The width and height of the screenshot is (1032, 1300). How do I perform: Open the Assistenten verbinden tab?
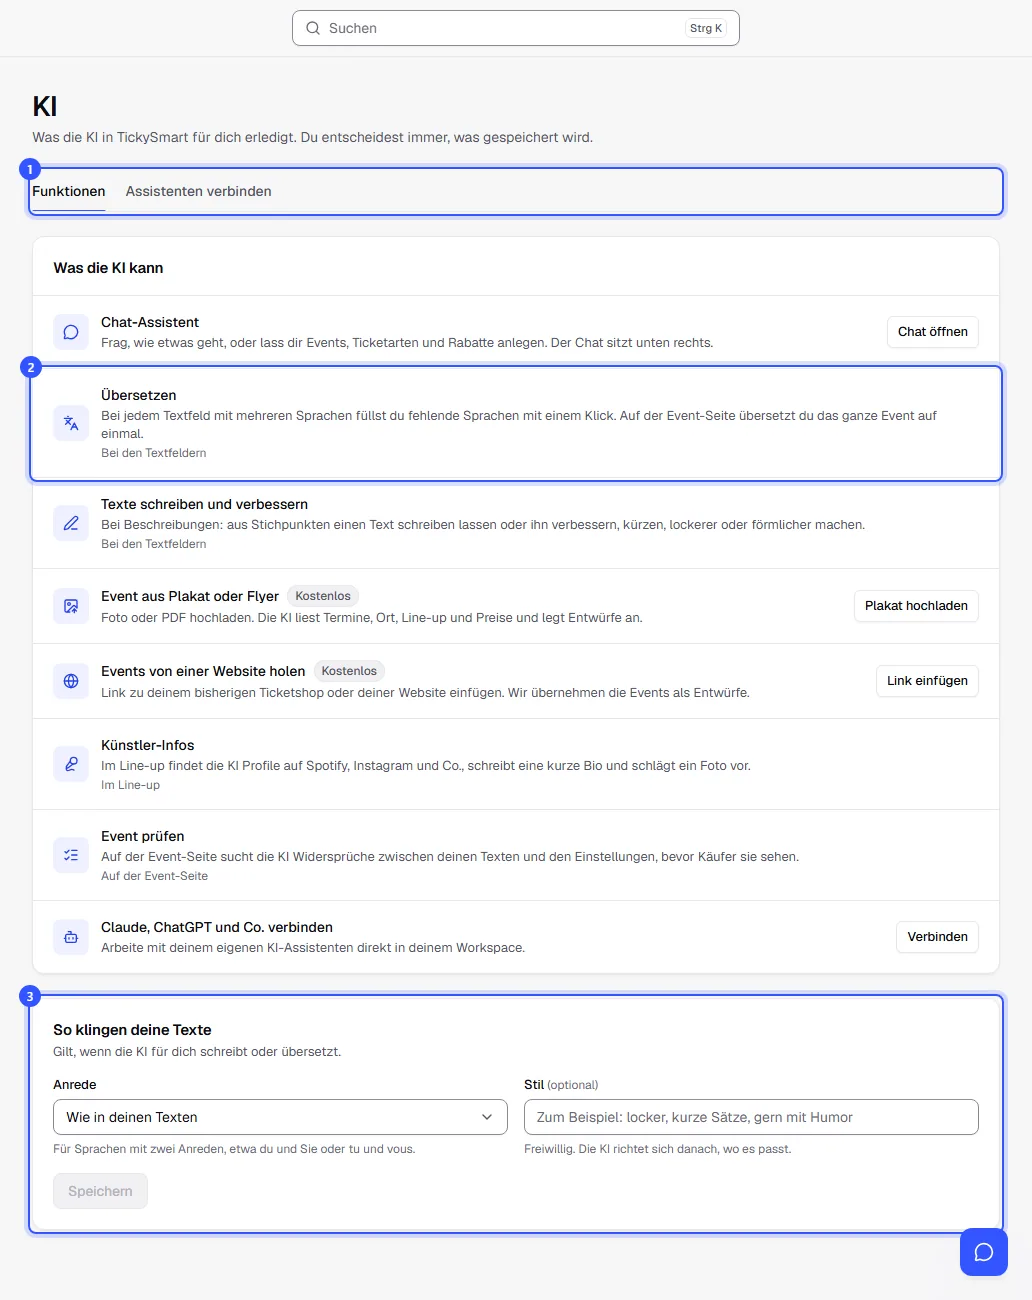(199, 191)
